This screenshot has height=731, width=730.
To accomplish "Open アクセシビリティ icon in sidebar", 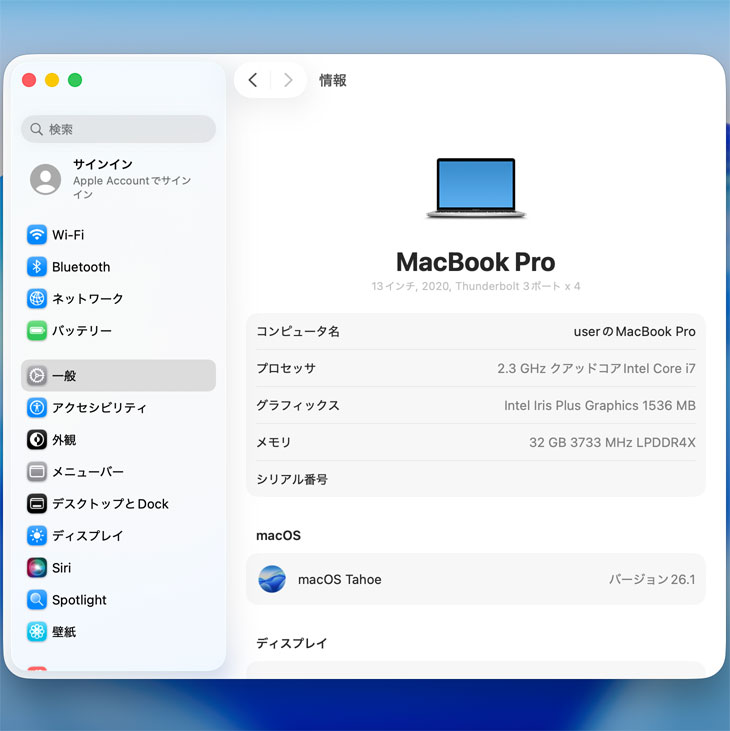I will tap(37, 408).
